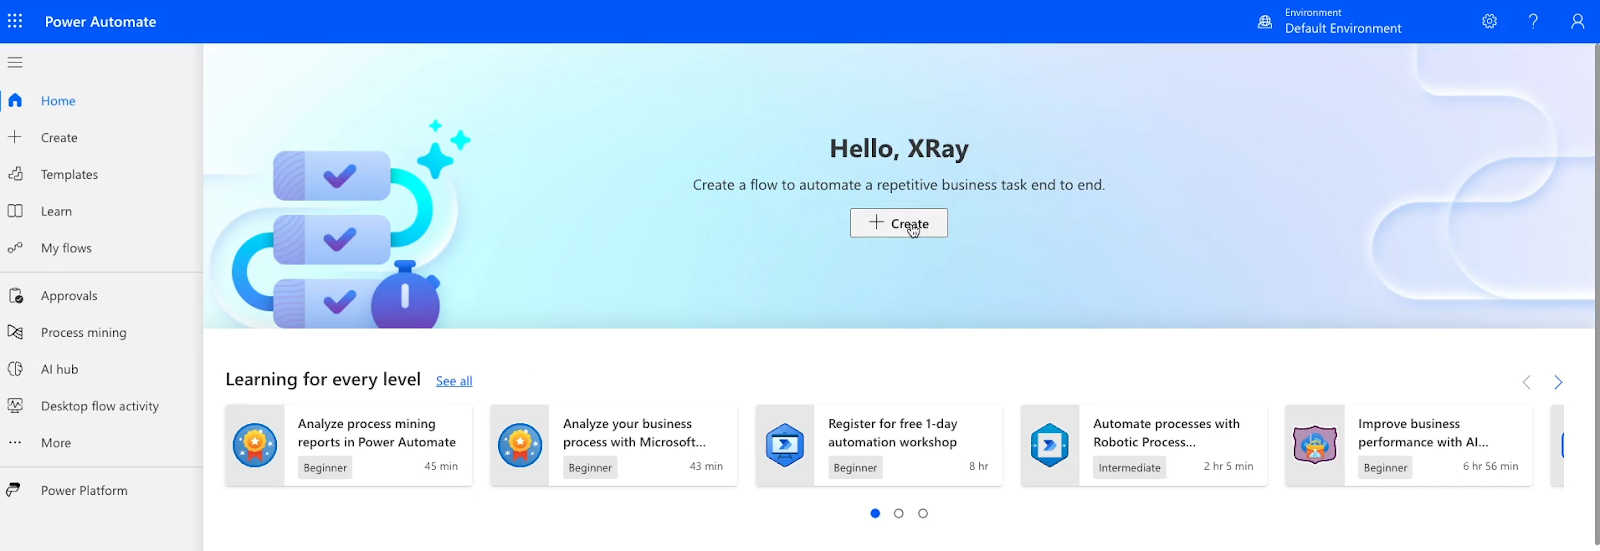The height and width of the screenshot is (551, 1600).
Task: Open Learn in the left navigation
Action: (56, 212)
